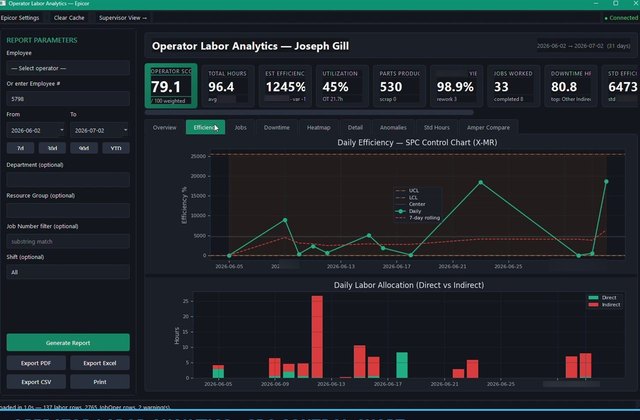Select the Utilization 45% card
640x420 pixels.
[342, 86]
